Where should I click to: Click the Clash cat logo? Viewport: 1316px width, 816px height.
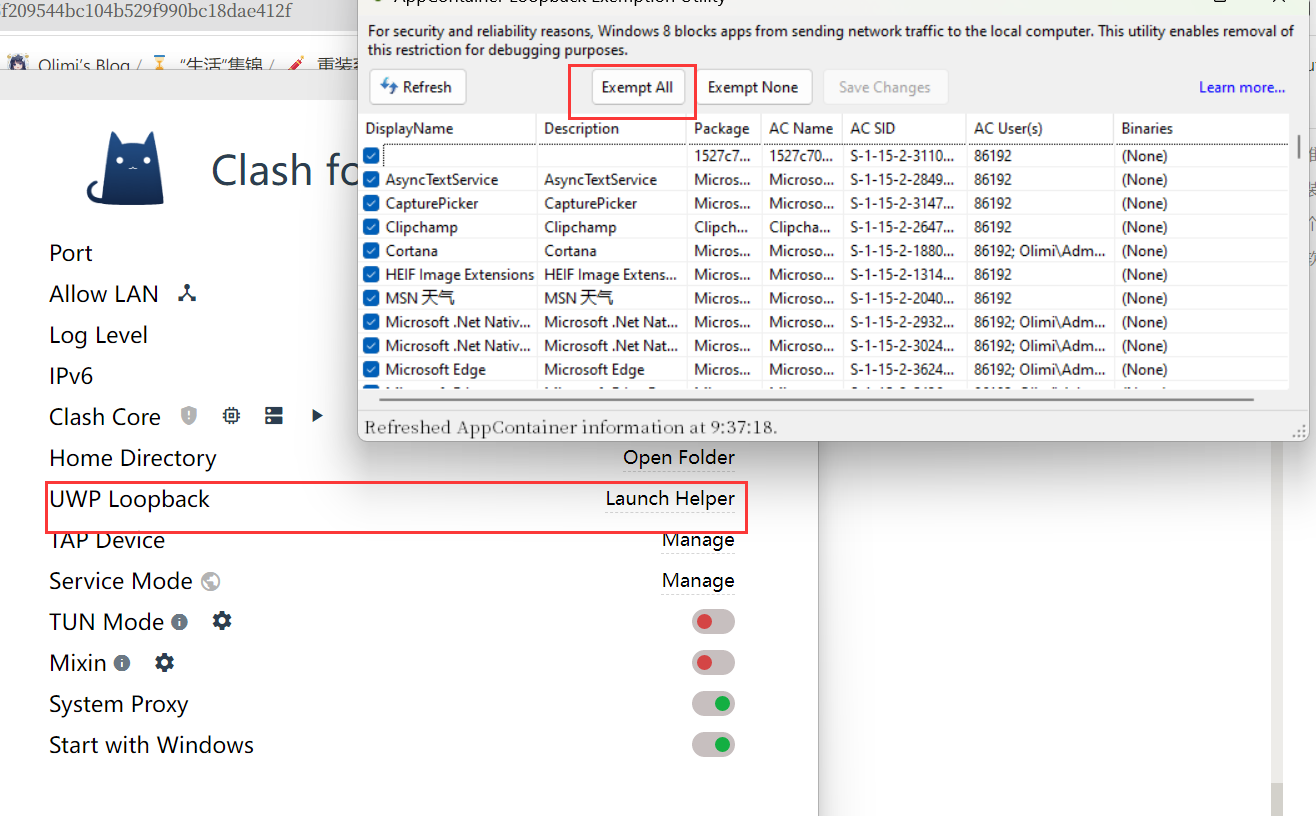point(126,169)
